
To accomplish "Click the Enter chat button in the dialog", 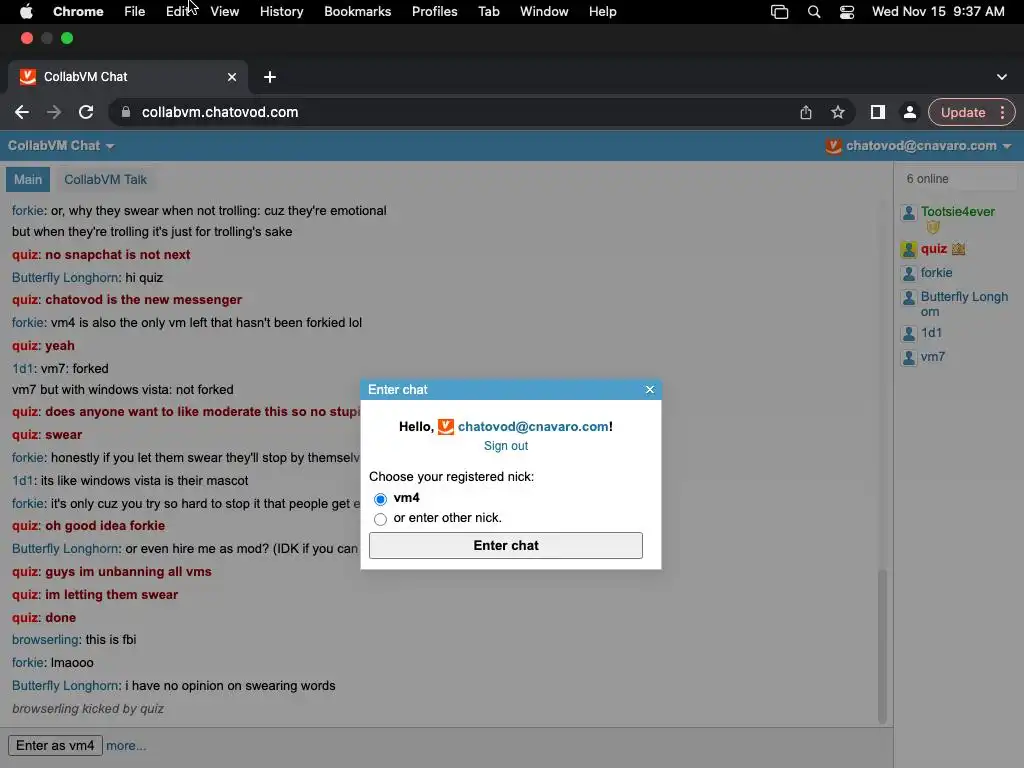I will click(x=505, y=545).
